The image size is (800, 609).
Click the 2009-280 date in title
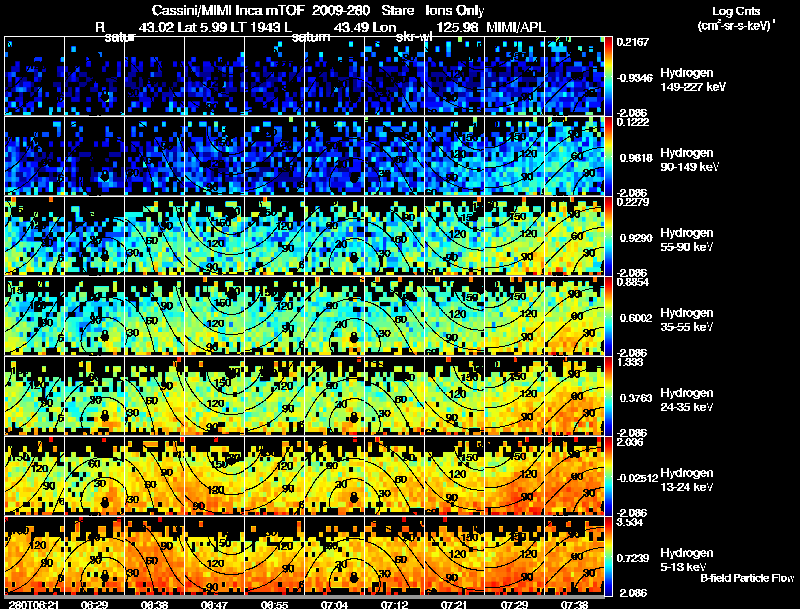[x=340, y=10]
